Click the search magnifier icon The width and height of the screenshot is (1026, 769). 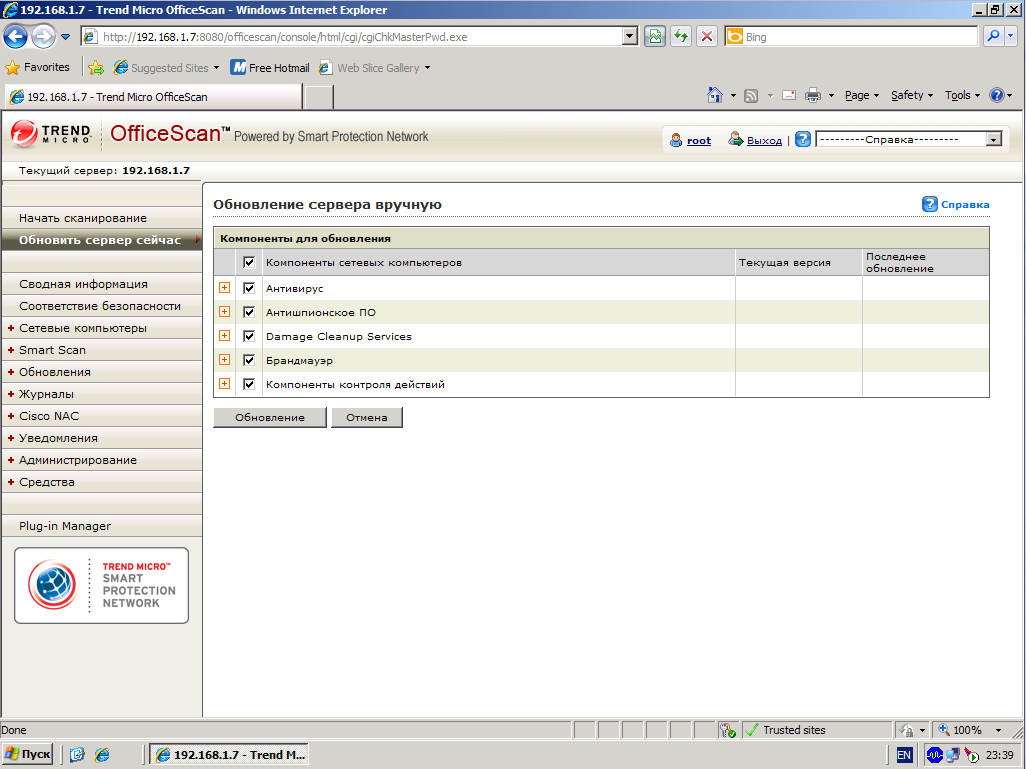(x=993, y=37)
